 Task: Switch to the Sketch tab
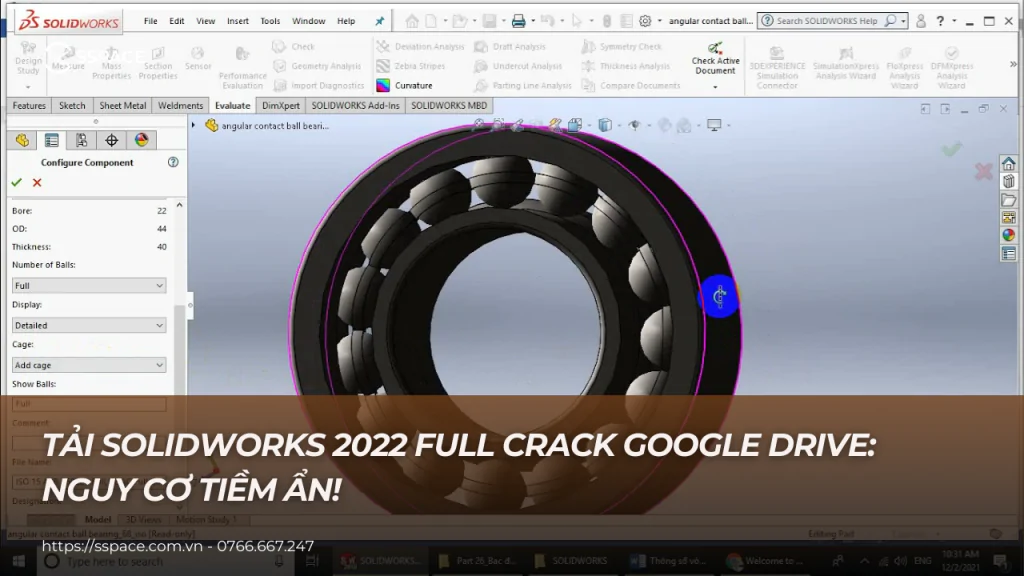point(72,105)
